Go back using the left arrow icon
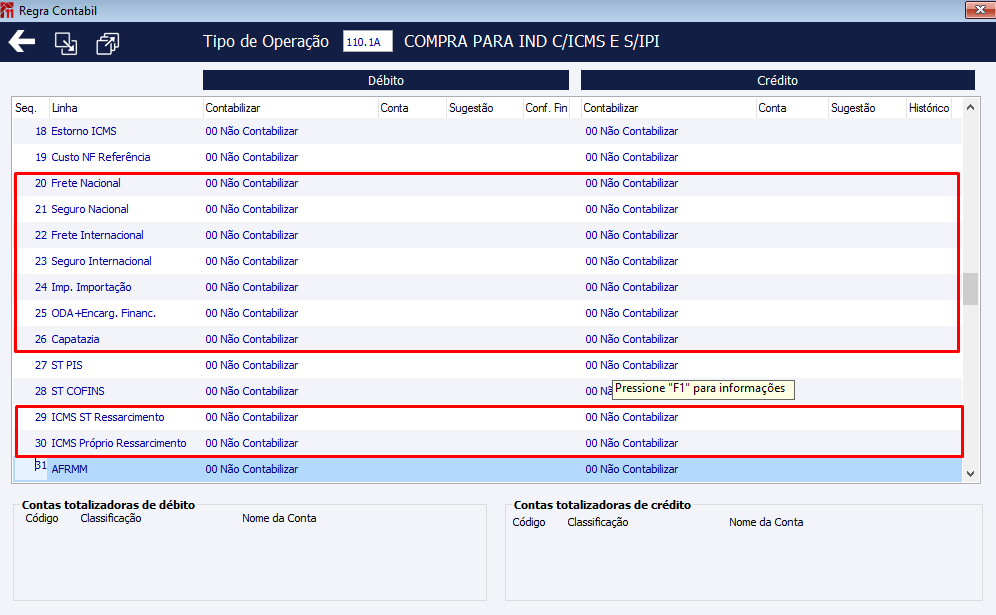Screen dimensions: 996x615 pyautogui.click(x=22, y=42)
